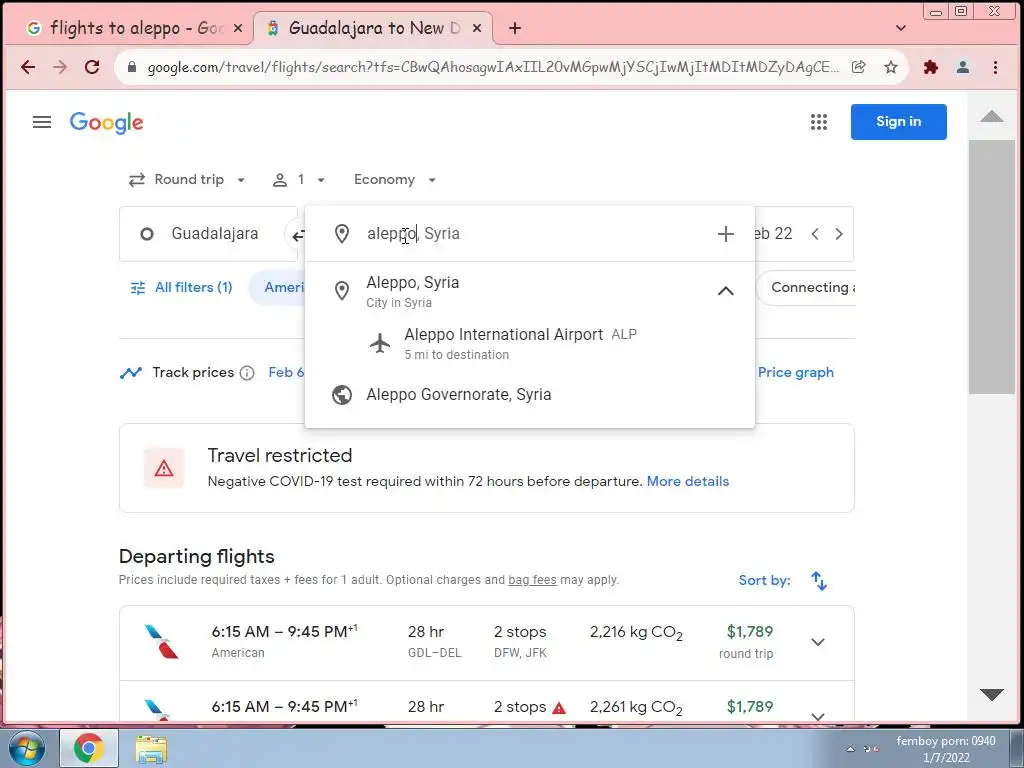1024x768 pixels.
Task: Open the Chrome profile icon
Action: point(963,67)
